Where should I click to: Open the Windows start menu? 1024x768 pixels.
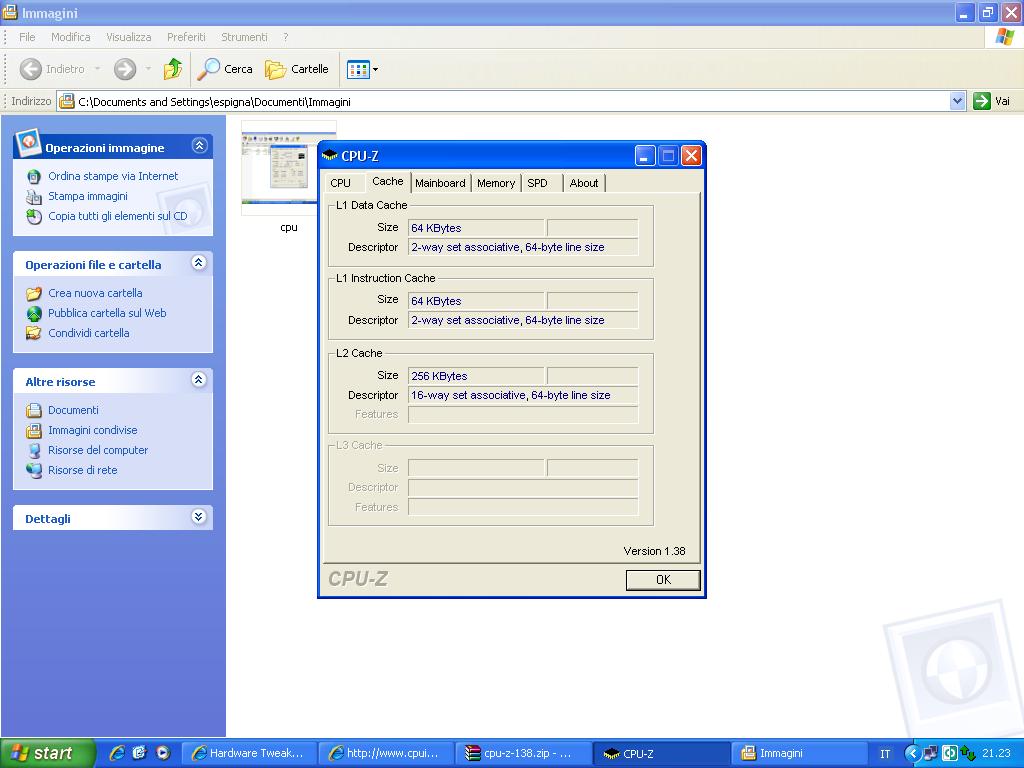point(47,753)
